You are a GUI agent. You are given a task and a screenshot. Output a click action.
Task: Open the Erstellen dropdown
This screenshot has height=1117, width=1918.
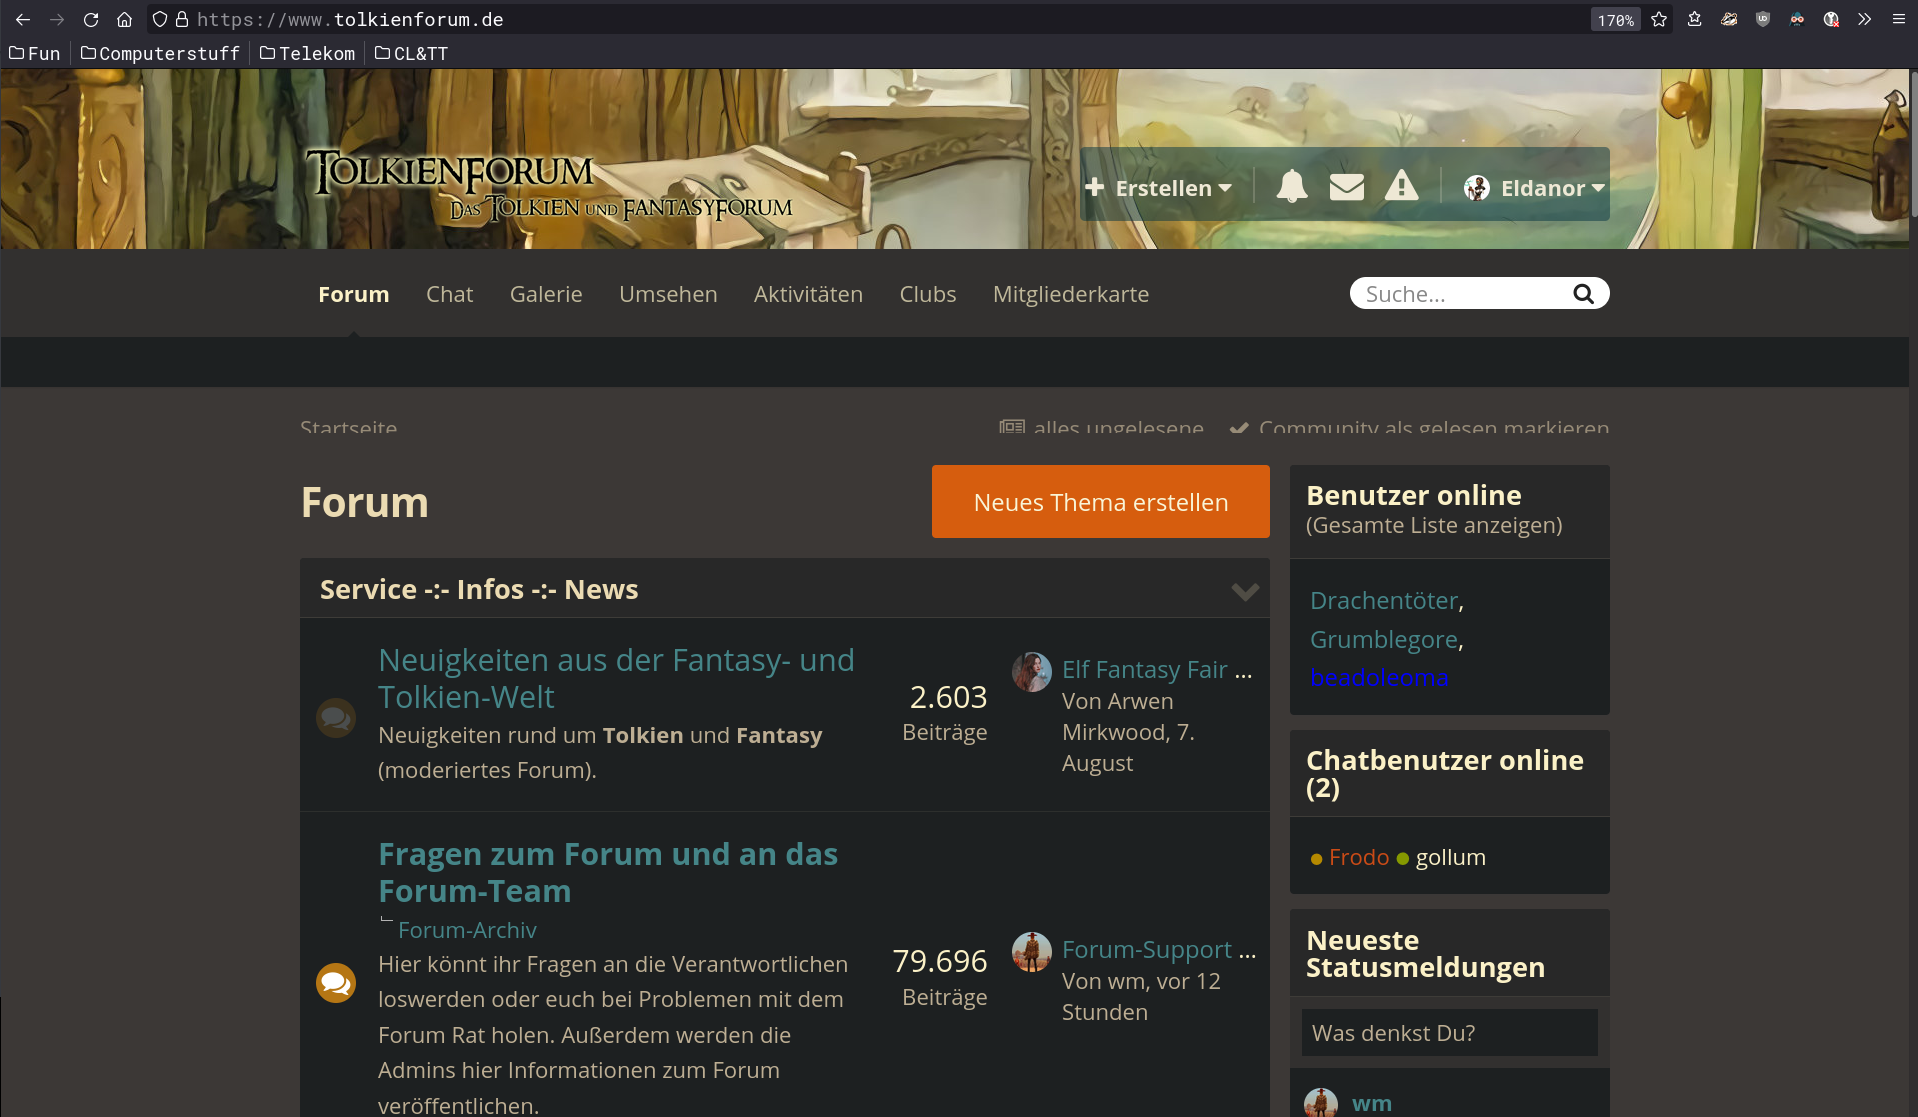tap(1158, 188)
